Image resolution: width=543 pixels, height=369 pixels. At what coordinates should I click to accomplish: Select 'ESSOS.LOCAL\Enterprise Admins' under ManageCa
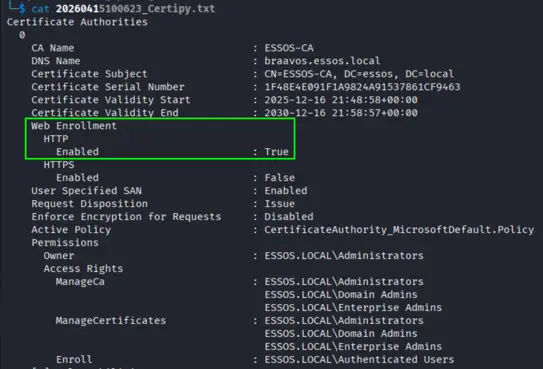pyautogui.click(x=353, y=308)
